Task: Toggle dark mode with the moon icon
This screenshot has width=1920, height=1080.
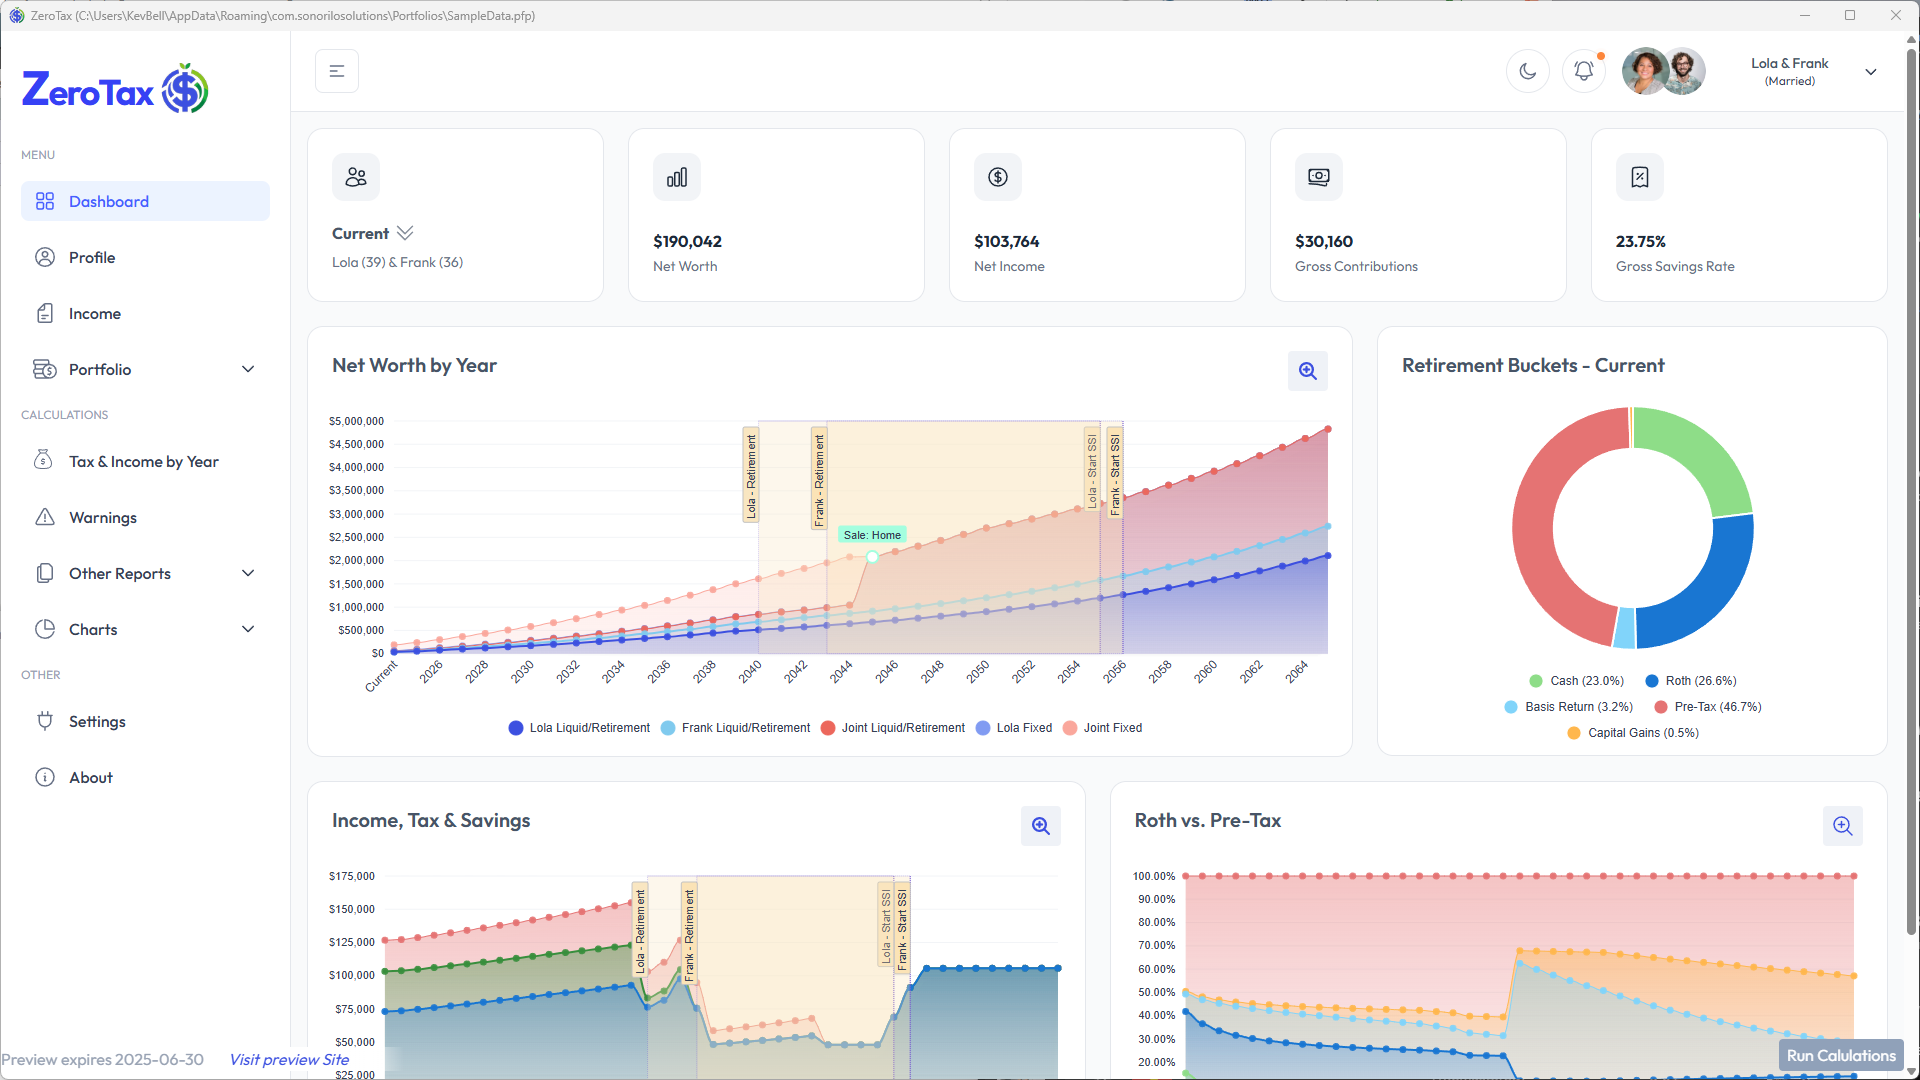Action: tap(1527, 71)
